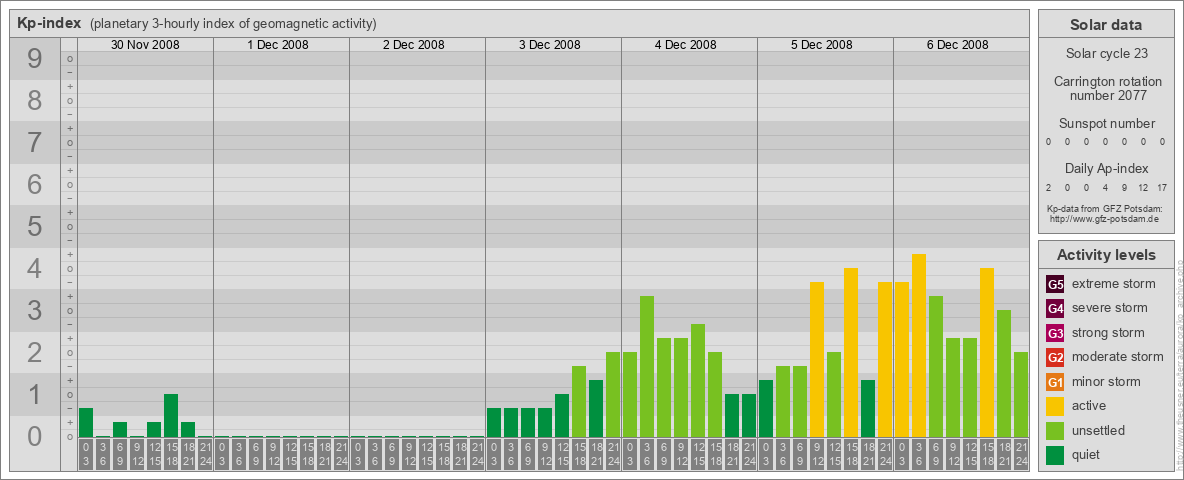The width and height of the screenshot is (1184, 480).
Task: Click the 21-24 time label under 2 Dec
Action: (477, 455)
